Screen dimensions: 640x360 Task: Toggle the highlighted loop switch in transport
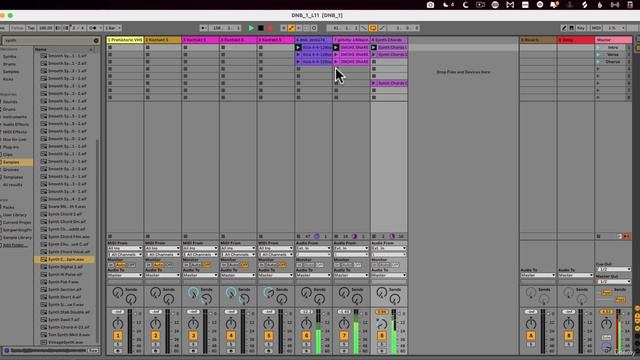tap(373, 28)
